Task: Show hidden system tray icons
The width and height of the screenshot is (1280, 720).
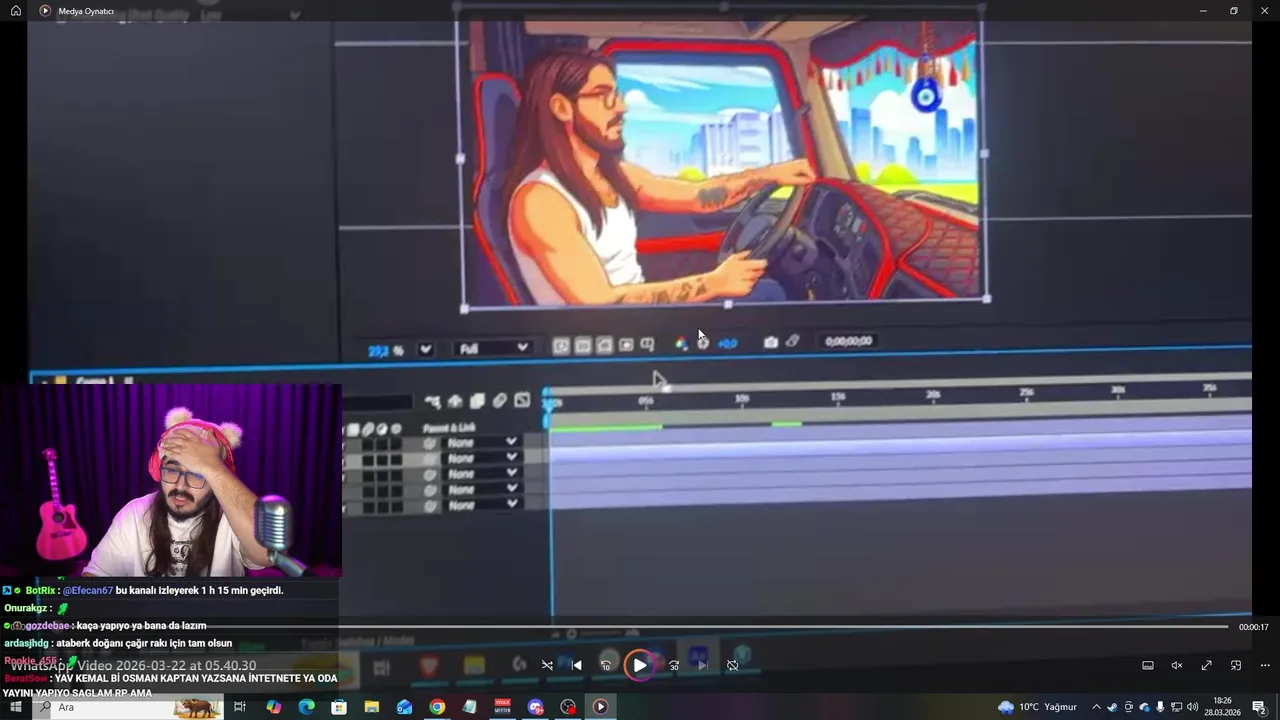Action: coord(1096,707)
